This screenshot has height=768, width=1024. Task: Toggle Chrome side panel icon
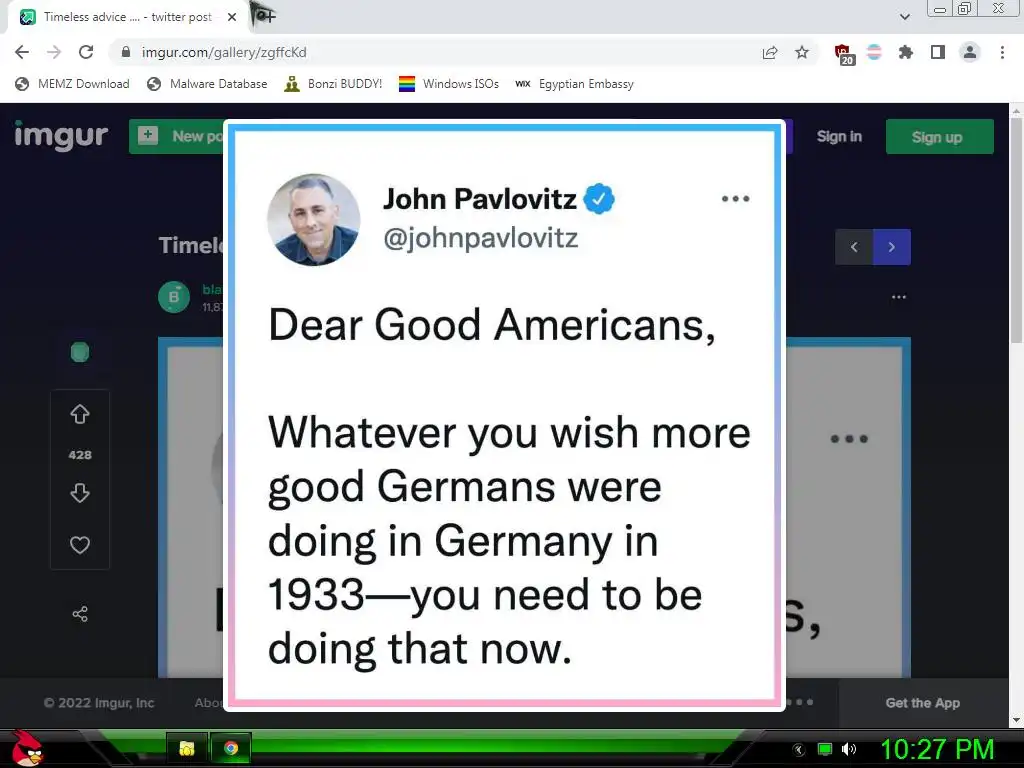tap(938, 52)
